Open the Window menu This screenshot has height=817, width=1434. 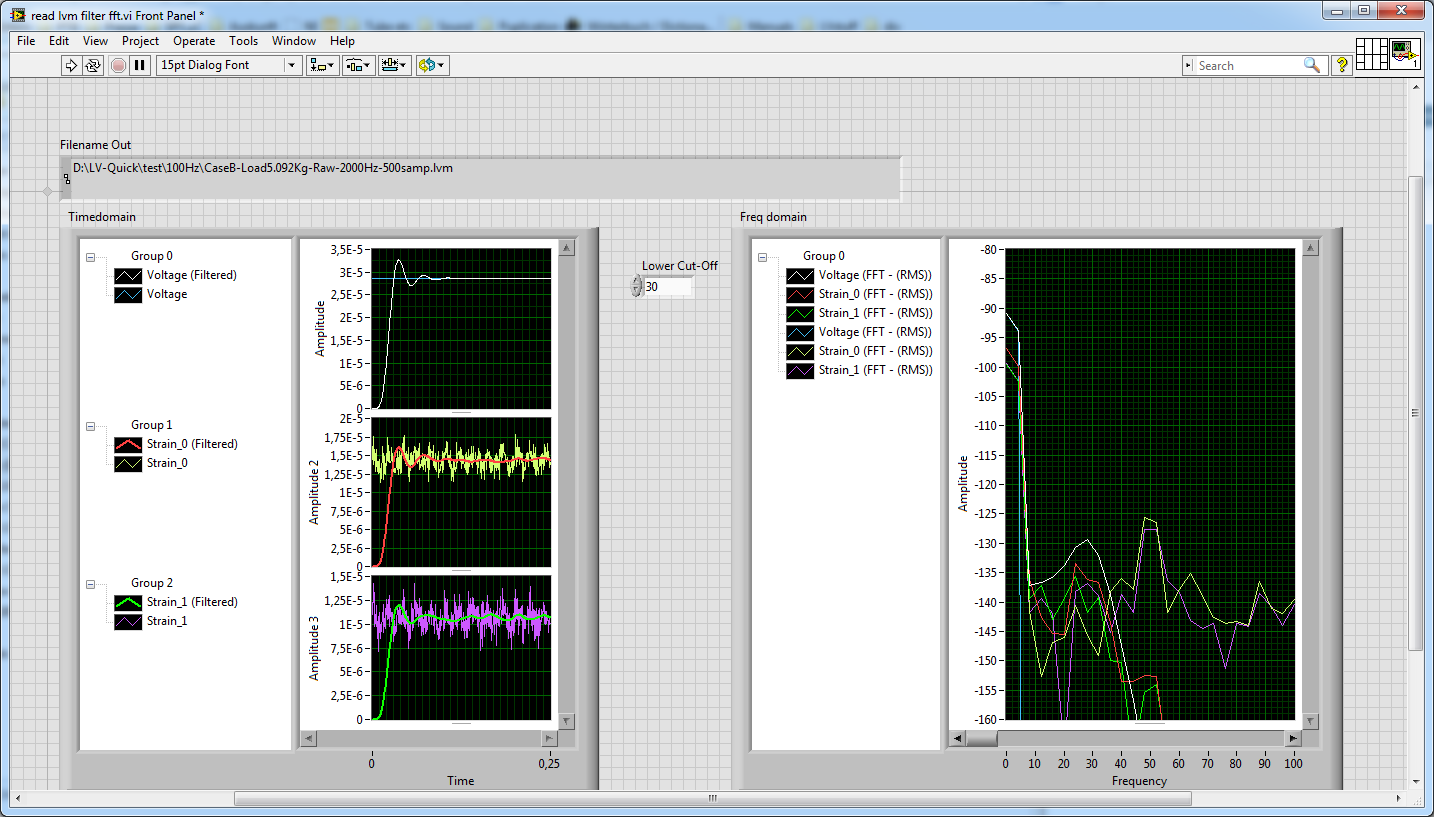[294, 41]
